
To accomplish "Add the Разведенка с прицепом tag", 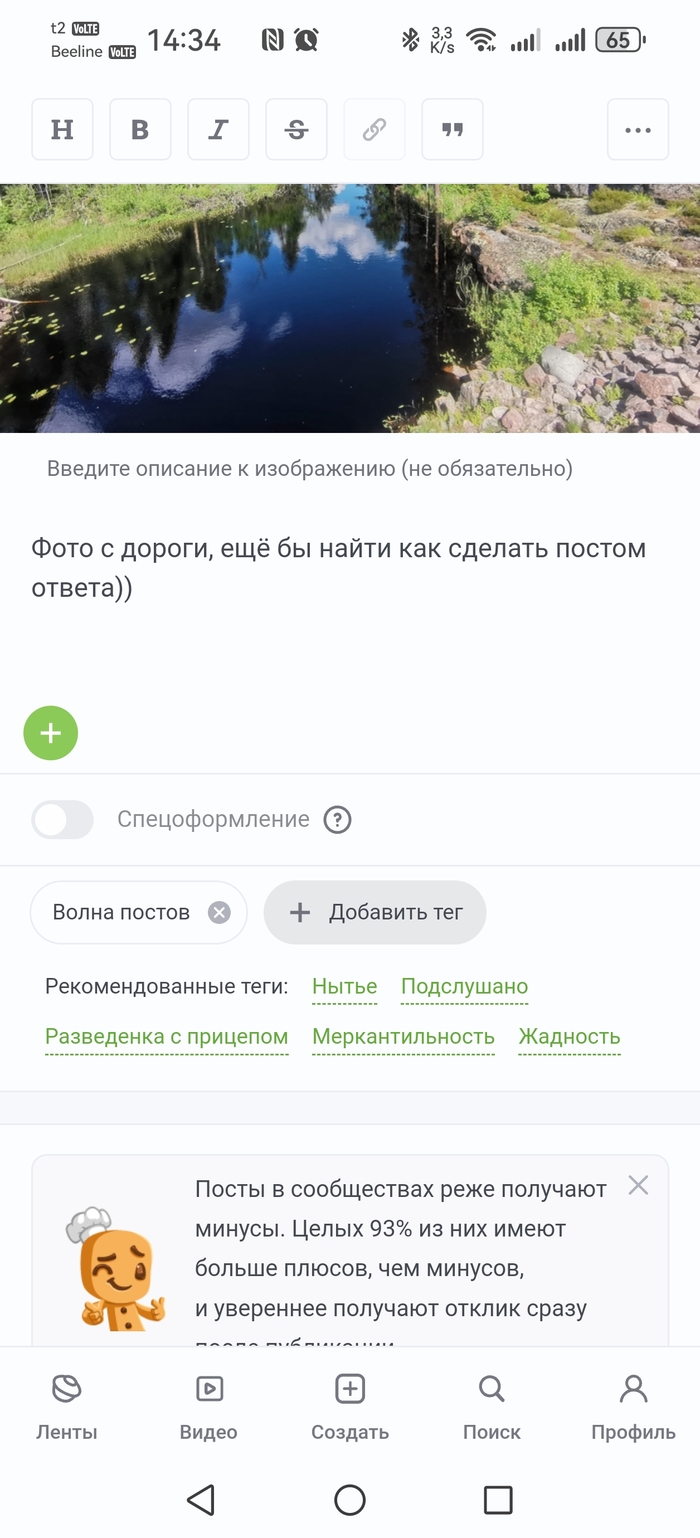I will coord(167,1037).
